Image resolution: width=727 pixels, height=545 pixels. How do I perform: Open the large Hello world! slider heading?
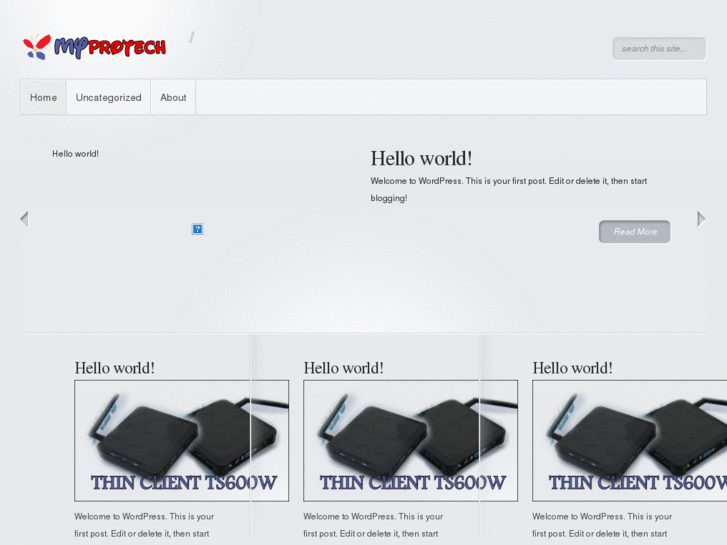[x=421, y=159]
